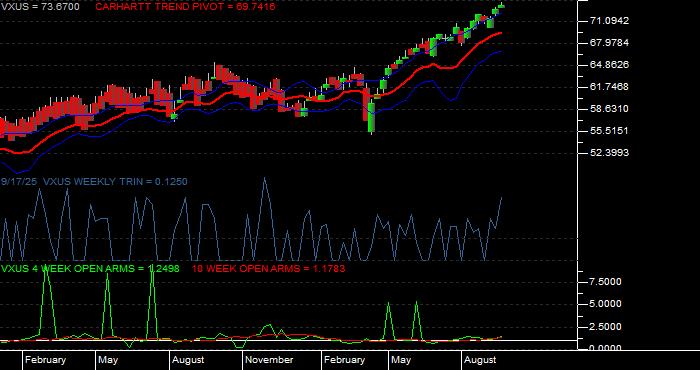Click the 61.7468 price axis value
The width and height of the screenshot is (700, 370).
pos(609,87)
